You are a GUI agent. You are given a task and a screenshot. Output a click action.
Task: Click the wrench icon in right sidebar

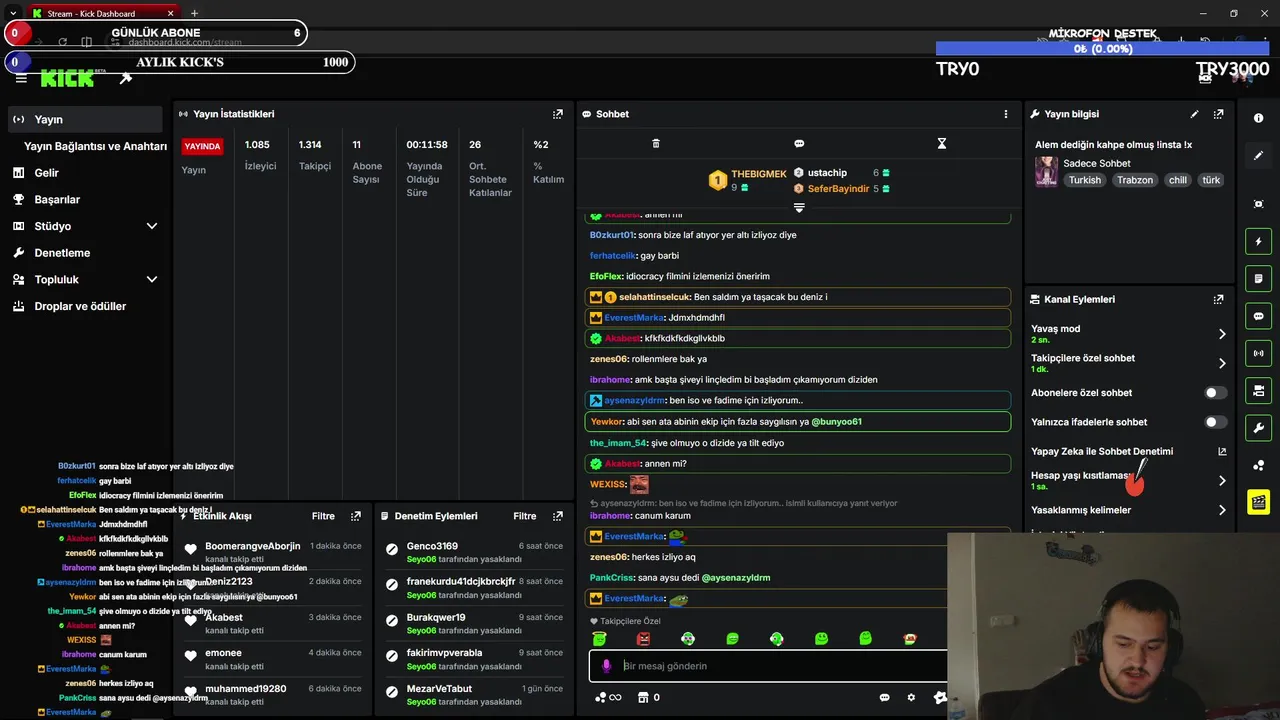point(1258,428)
